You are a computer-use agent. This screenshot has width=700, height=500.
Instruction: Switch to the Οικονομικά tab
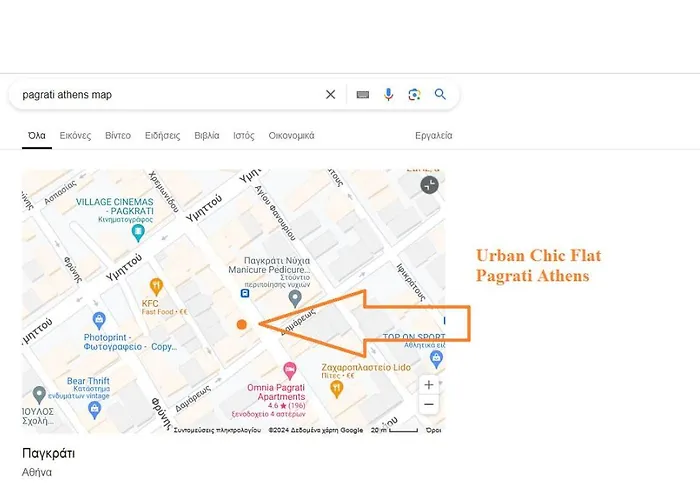coord(292,136)
